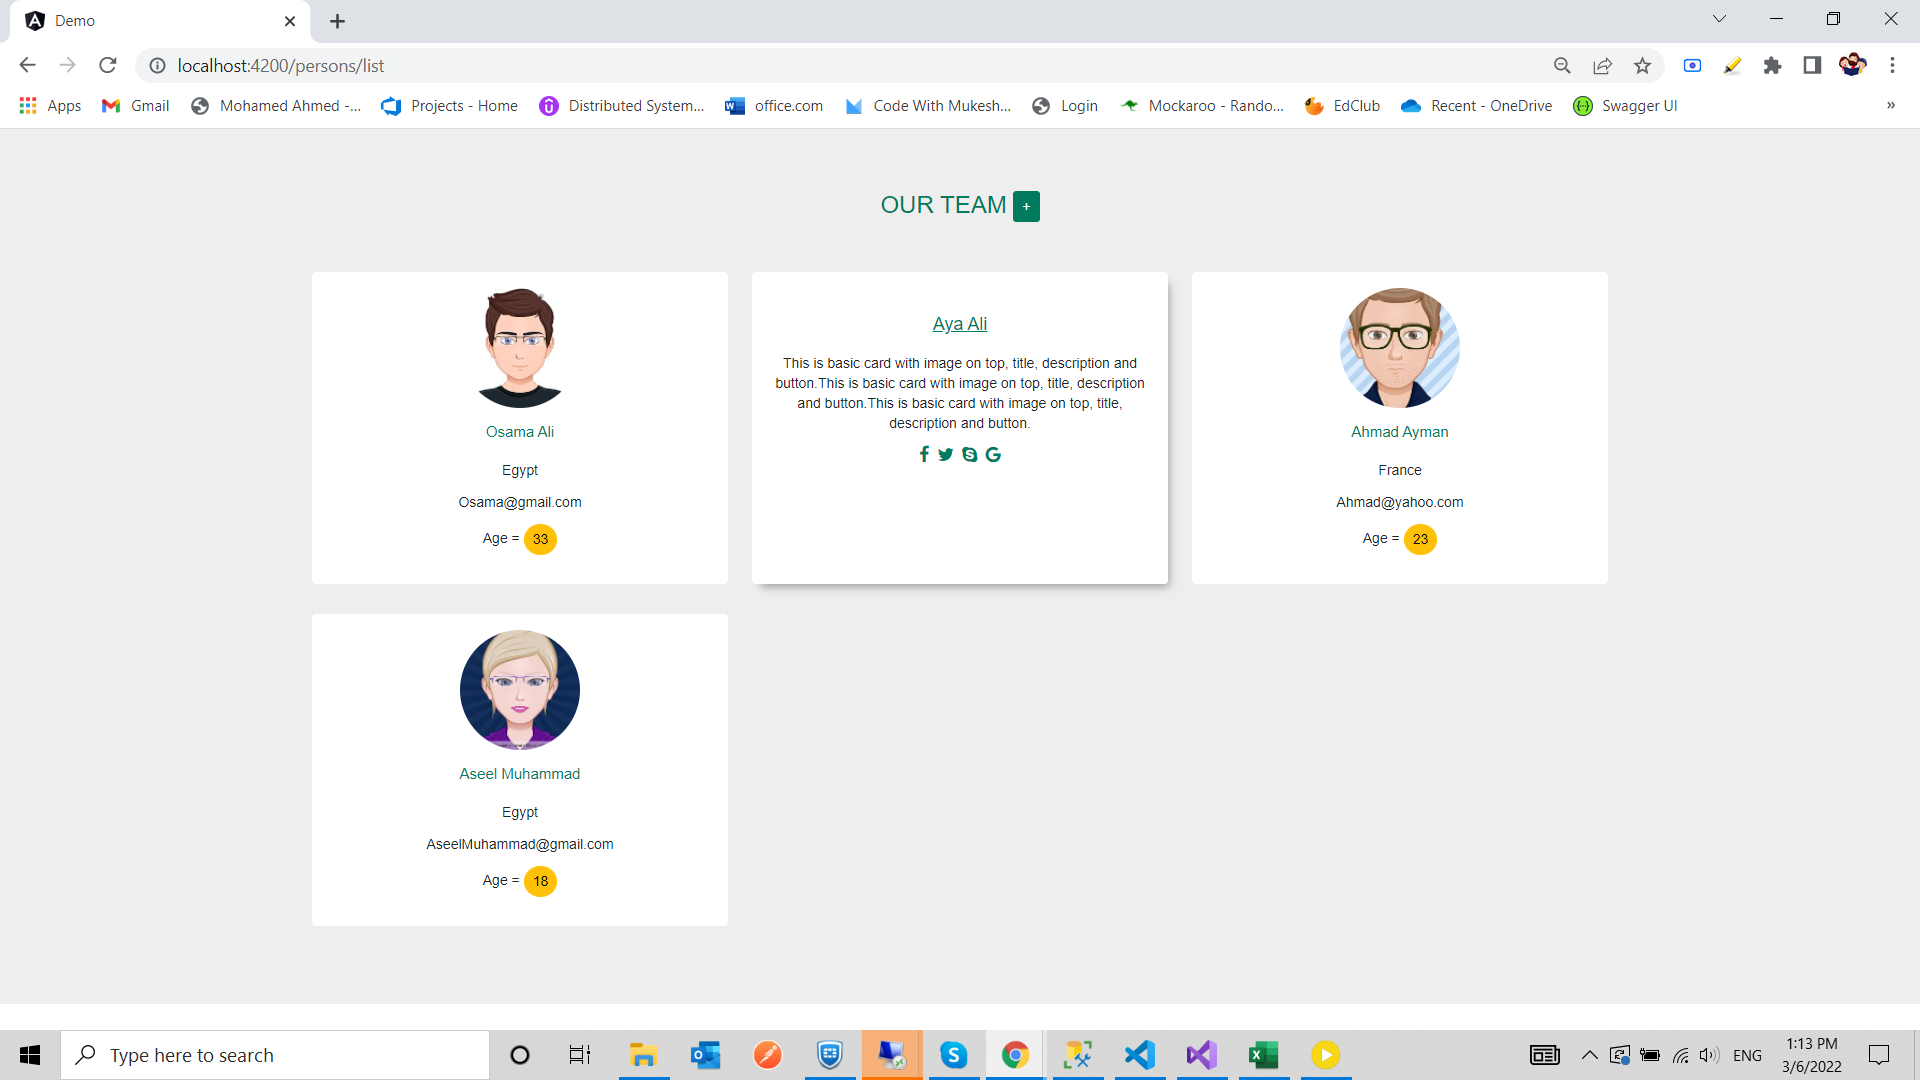Open the tab search dropdown arrow
Viewport: 1920px width, 1080px height.
pyautogui.click(x=1719, y=18)
